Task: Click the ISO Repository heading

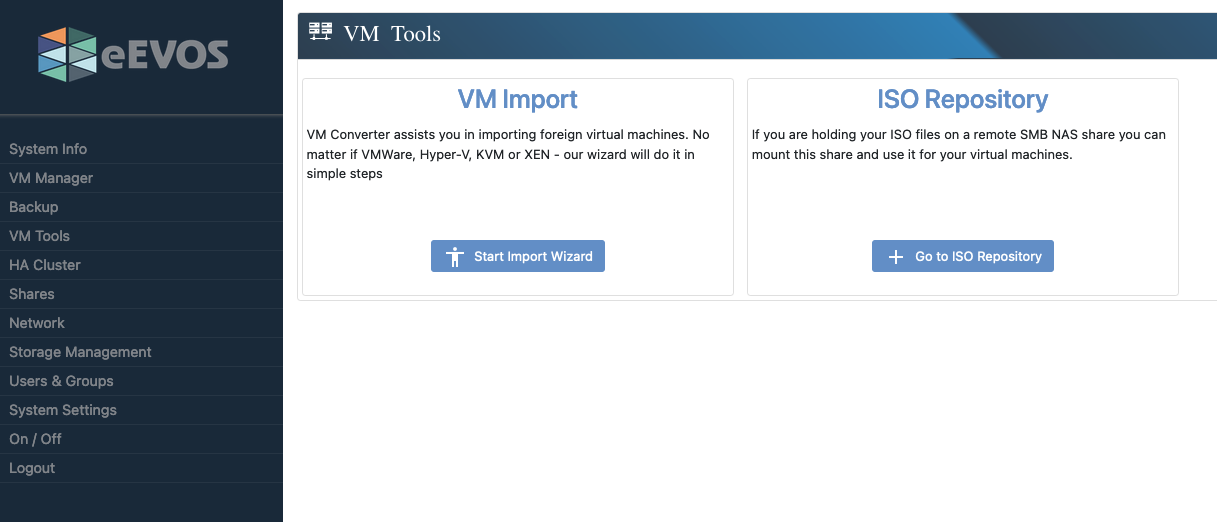Action: pos(962,100)
